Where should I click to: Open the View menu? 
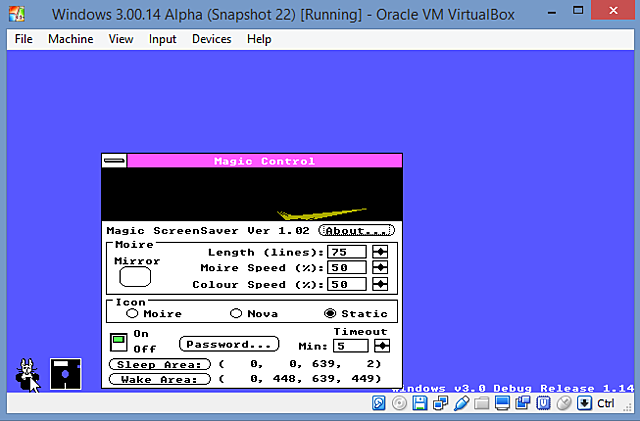tap(121, 39)
